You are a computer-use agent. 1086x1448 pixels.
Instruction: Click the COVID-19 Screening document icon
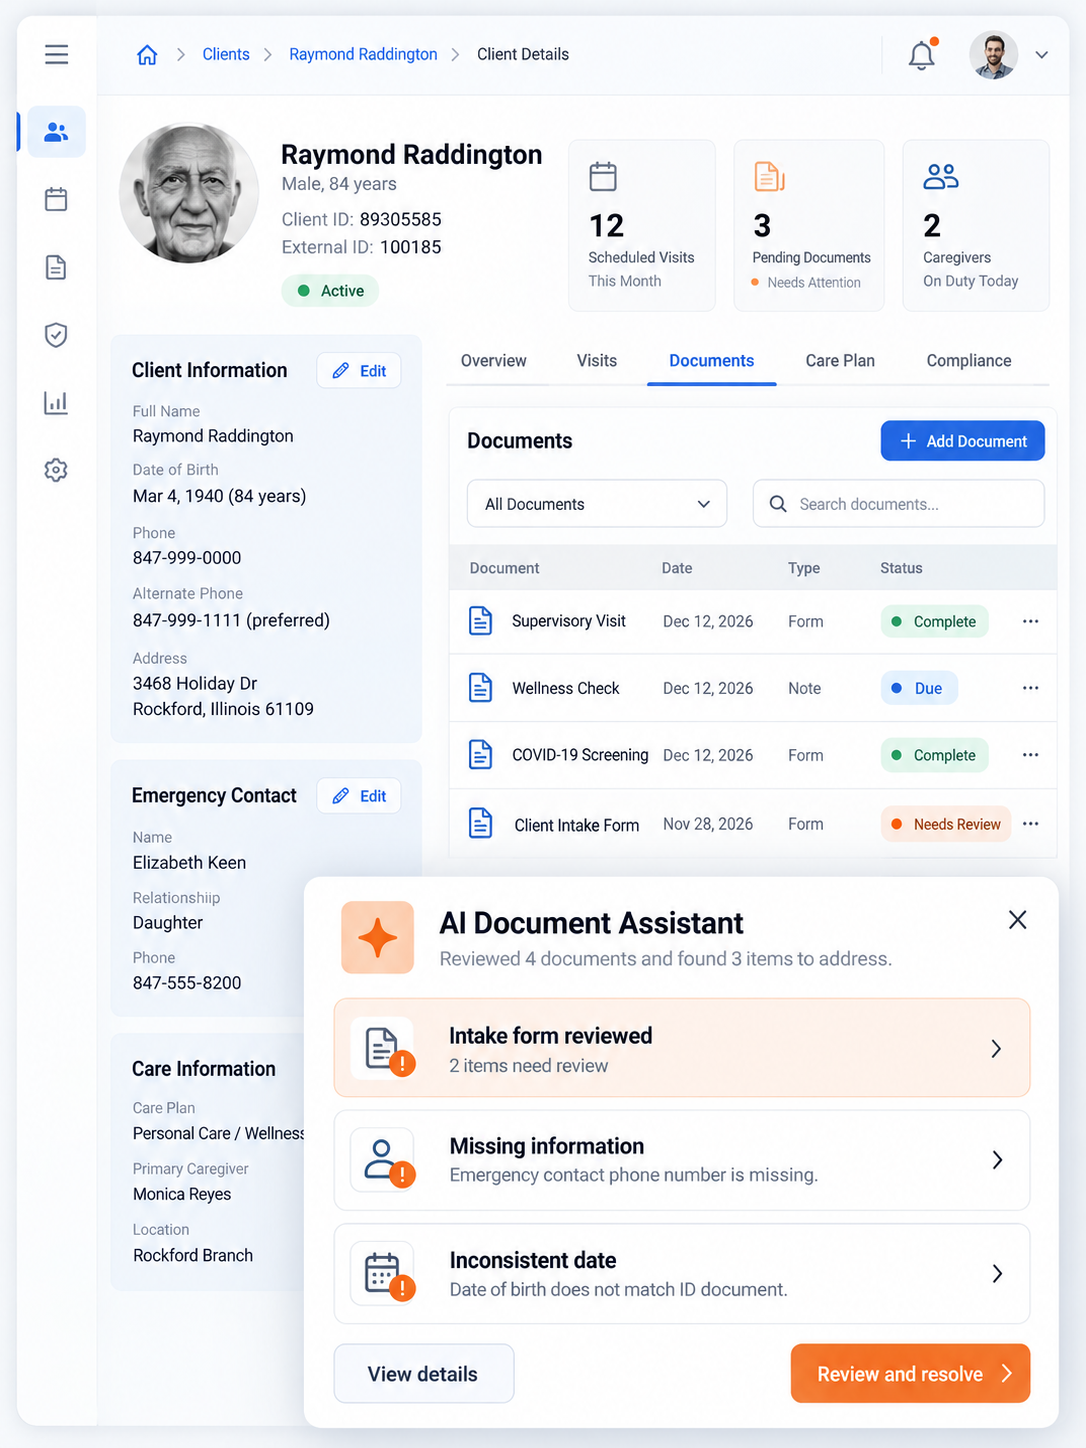click(481, 755)
